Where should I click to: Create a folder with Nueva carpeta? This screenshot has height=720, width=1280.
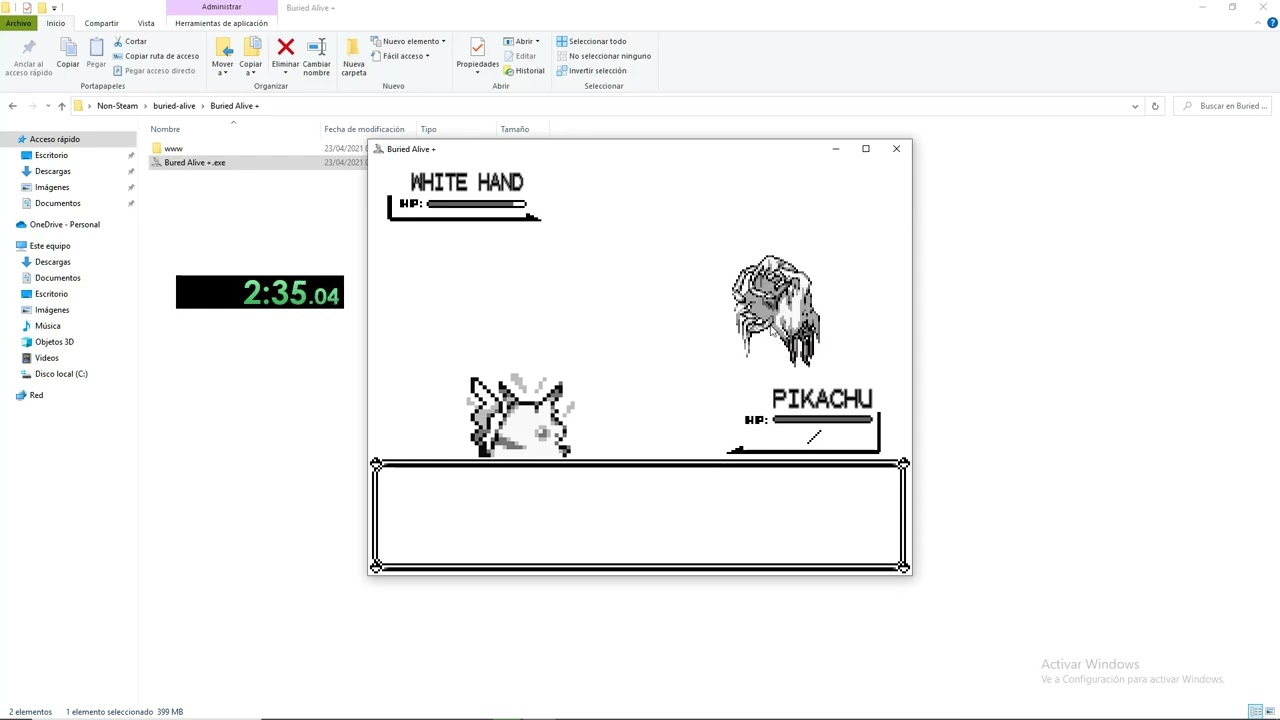pyautogui.click(x=354, y=56)
